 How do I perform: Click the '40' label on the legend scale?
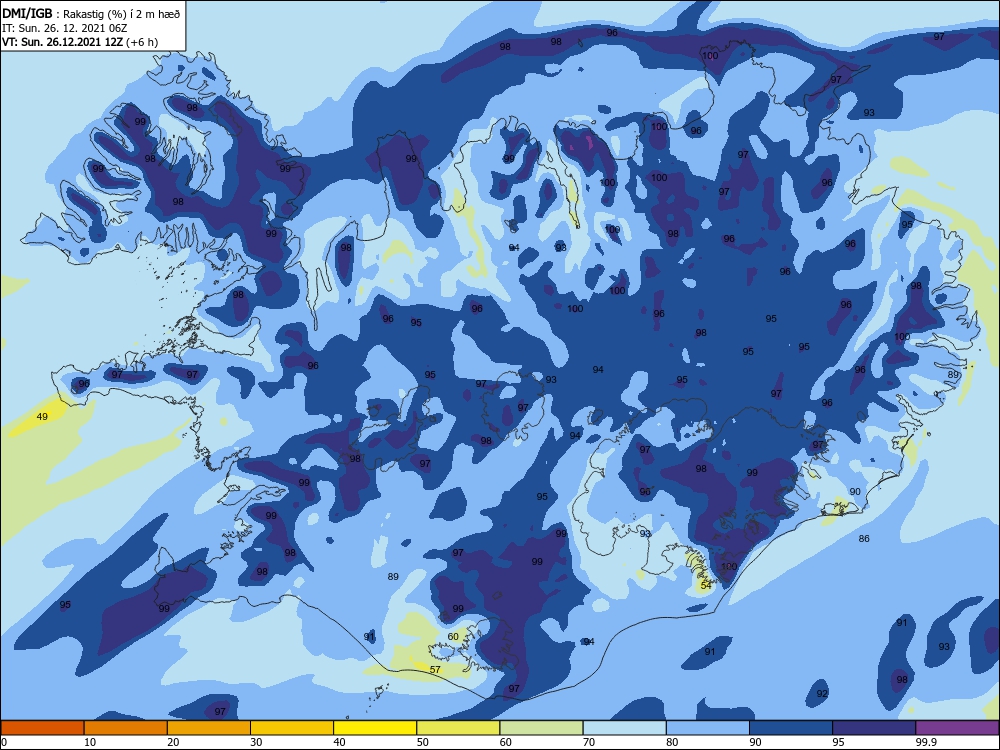(340, 742)
